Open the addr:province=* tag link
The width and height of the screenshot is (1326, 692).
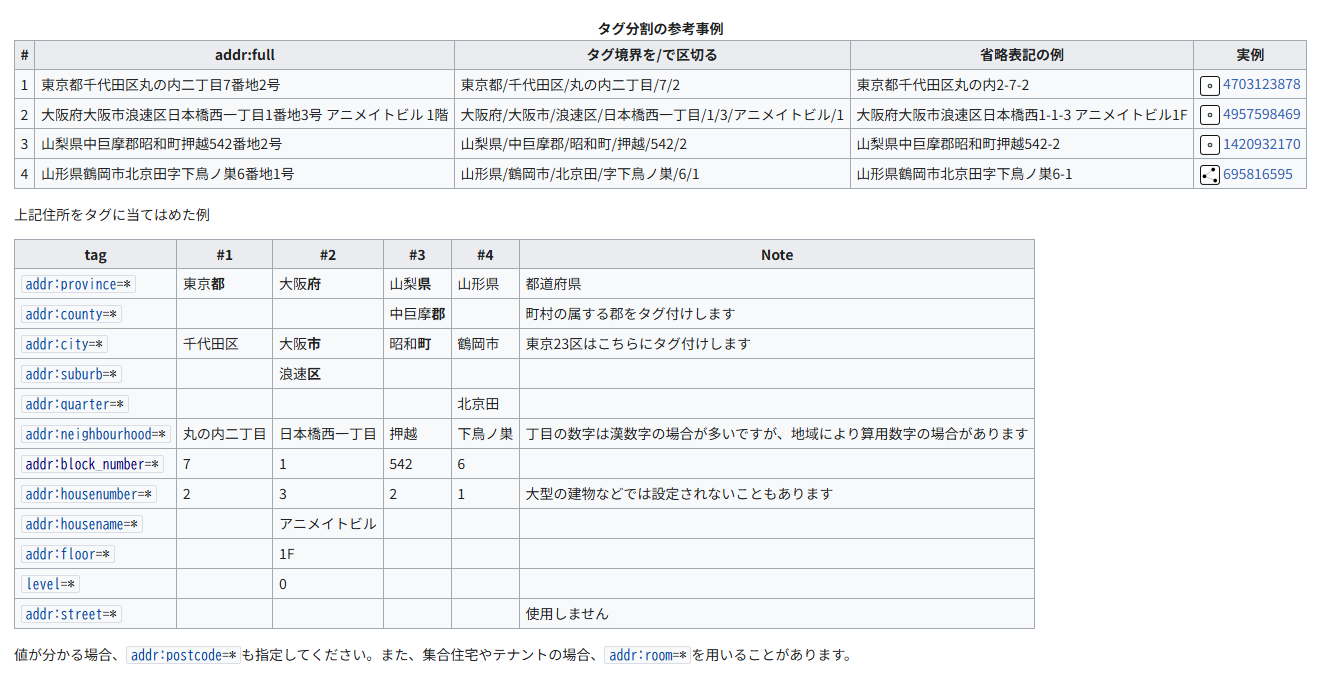[x=78, y=284]
